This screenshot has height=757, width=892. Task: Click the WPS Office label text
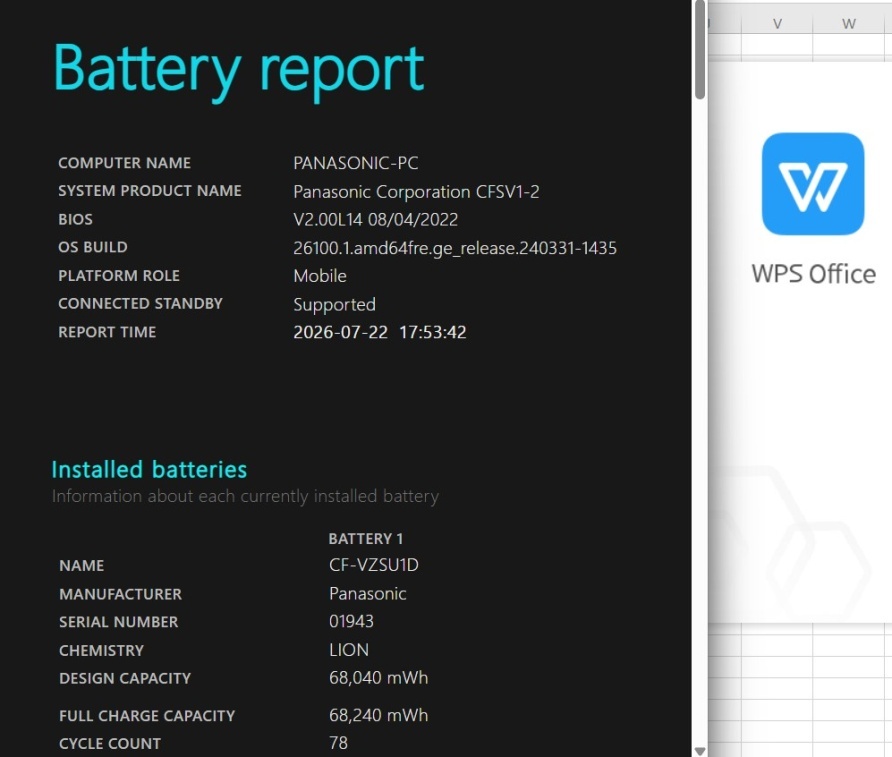coord(813,274)
